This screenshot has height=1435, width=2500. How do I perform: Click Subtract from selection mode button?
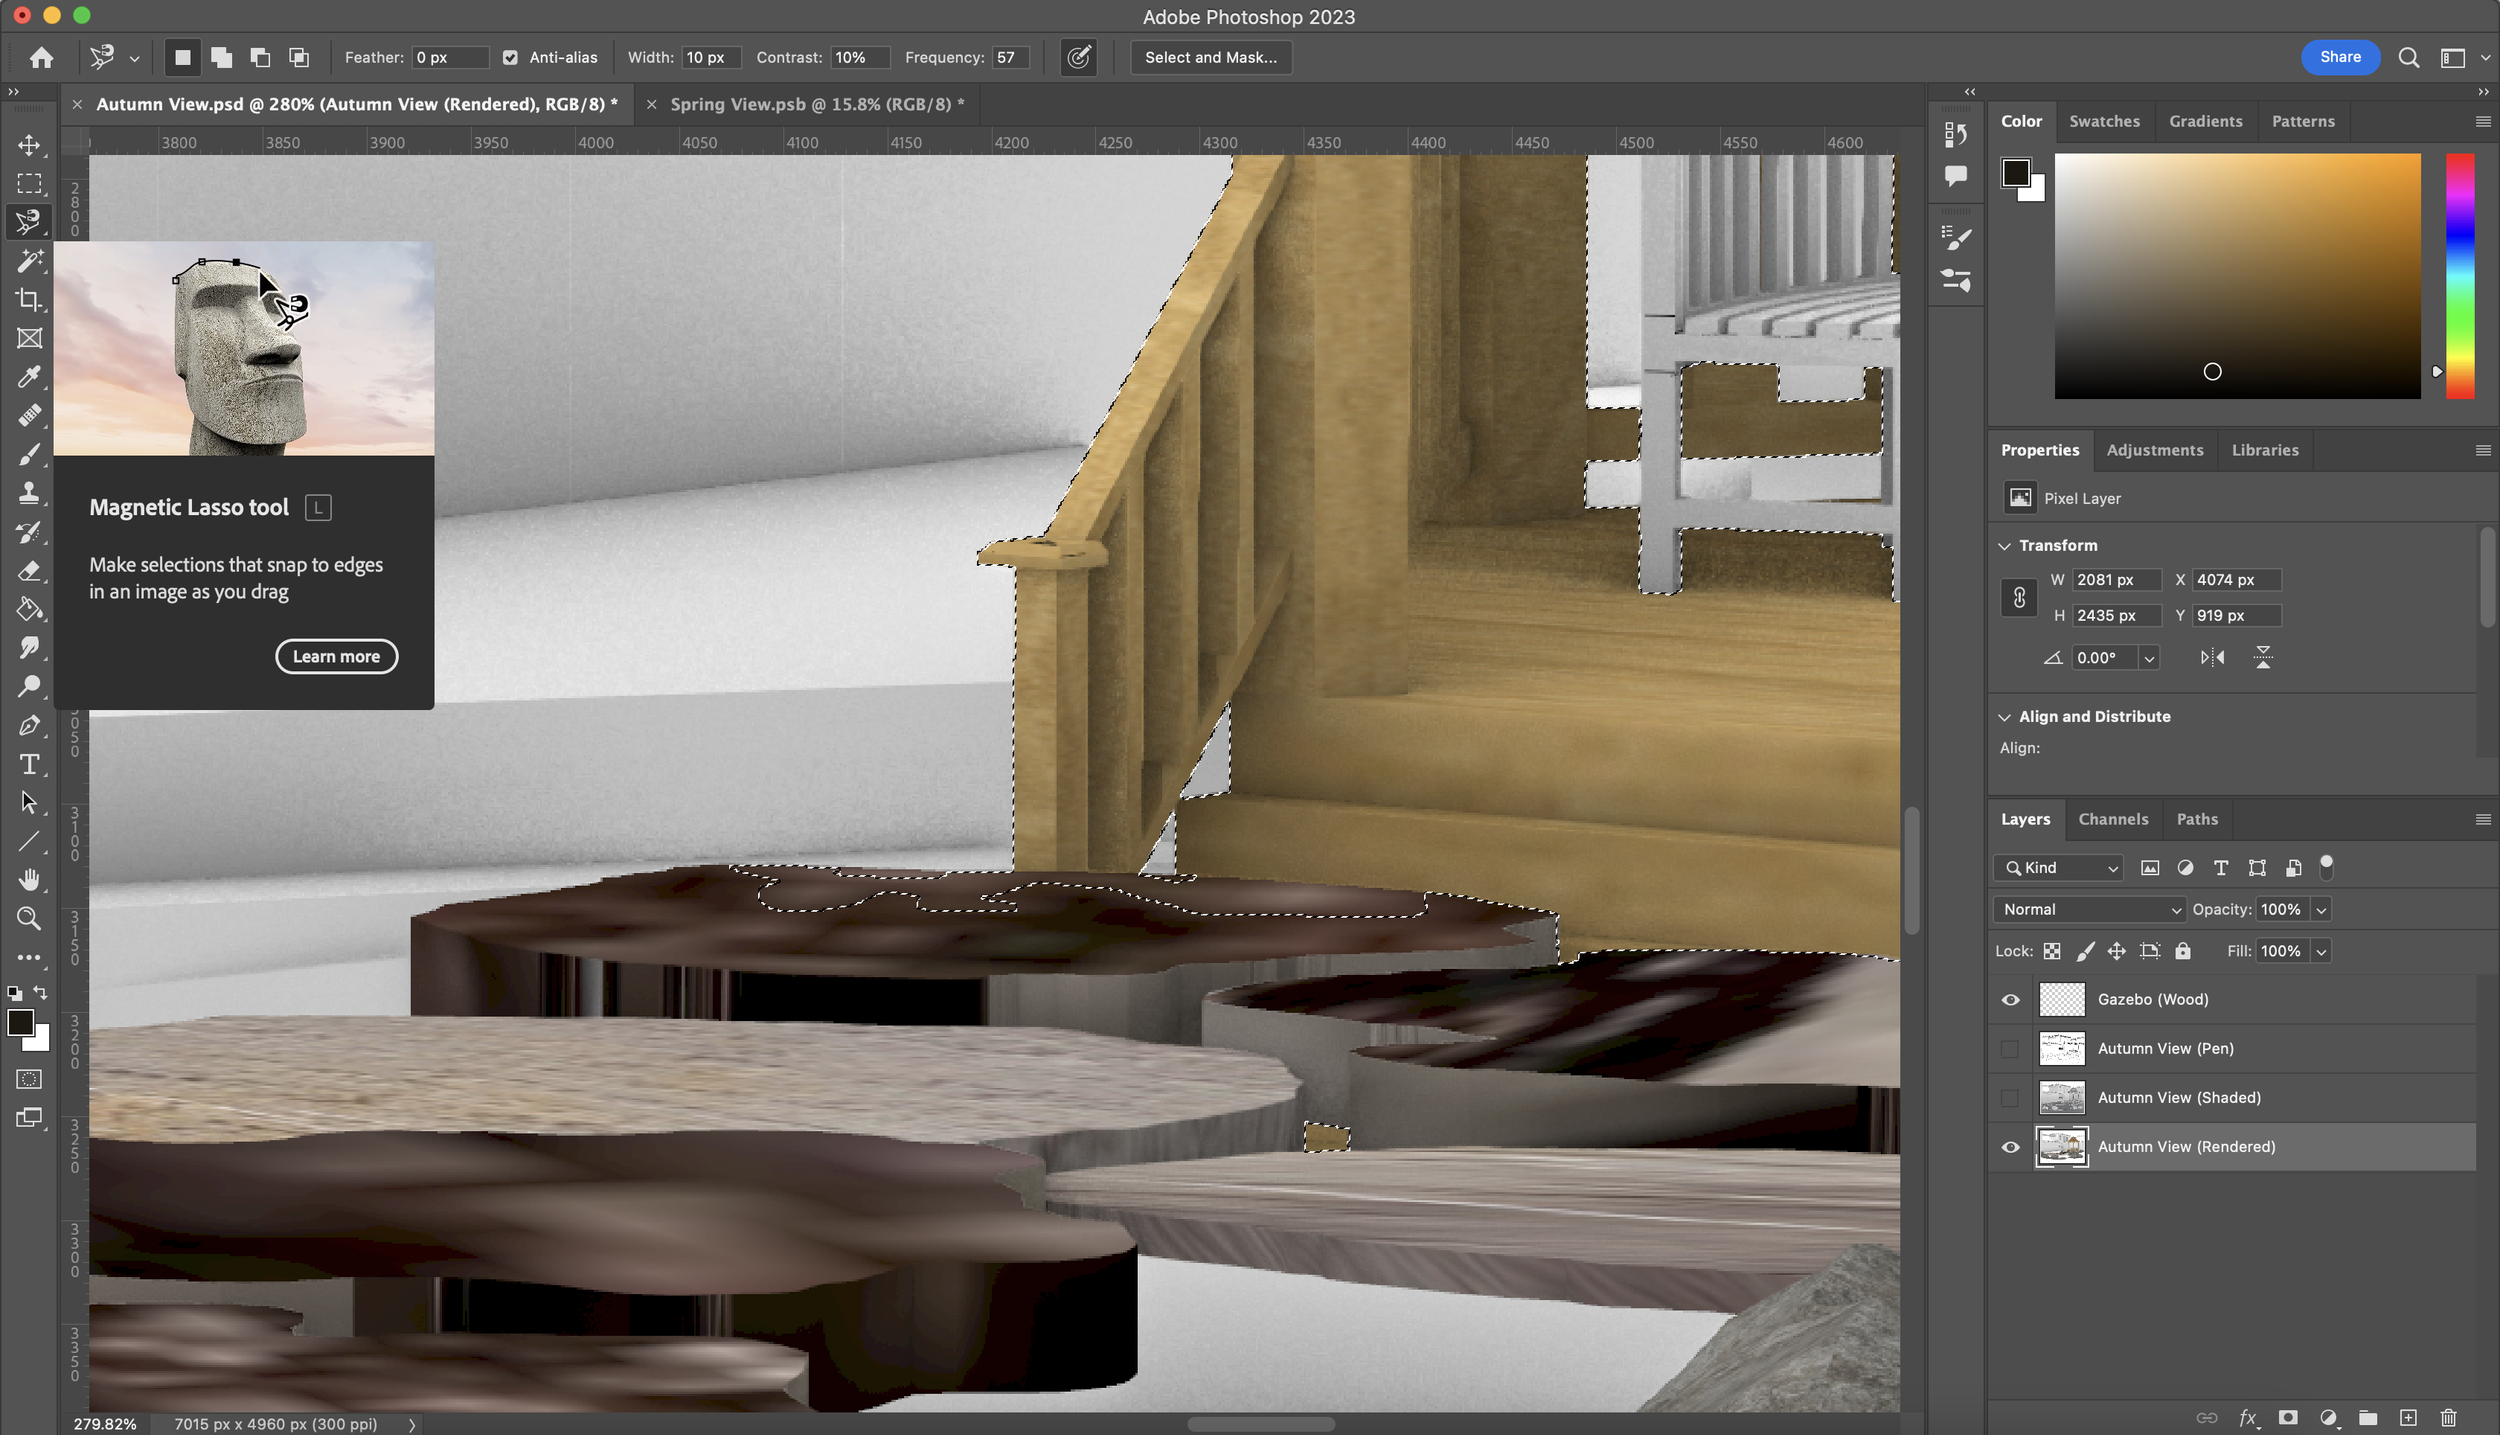coord(260,58)
